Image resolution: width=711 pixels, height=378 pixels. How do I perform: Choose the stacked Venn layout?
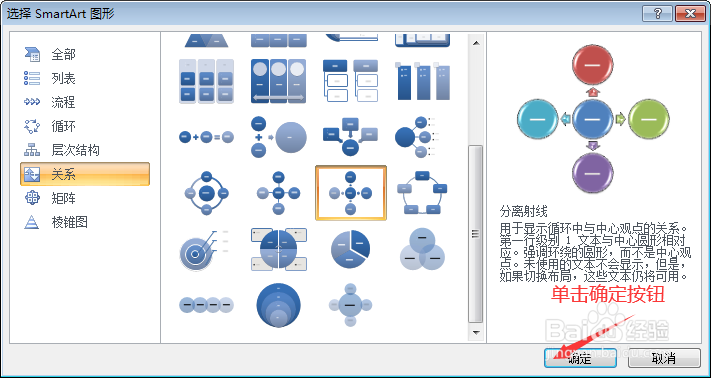pos(278,305)
